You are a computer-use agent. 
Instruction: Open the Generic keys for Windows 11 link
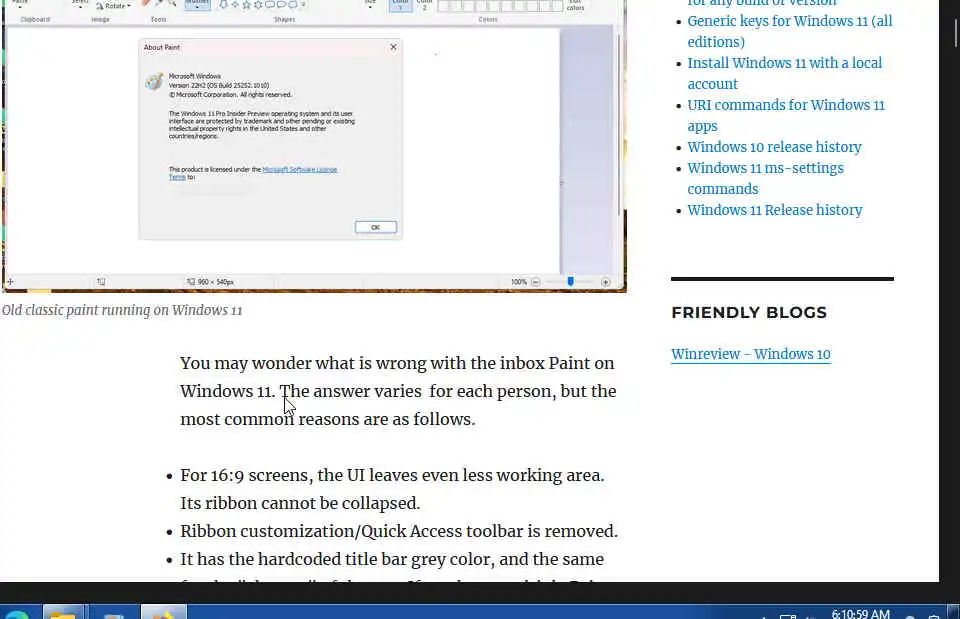pos(789,31)
